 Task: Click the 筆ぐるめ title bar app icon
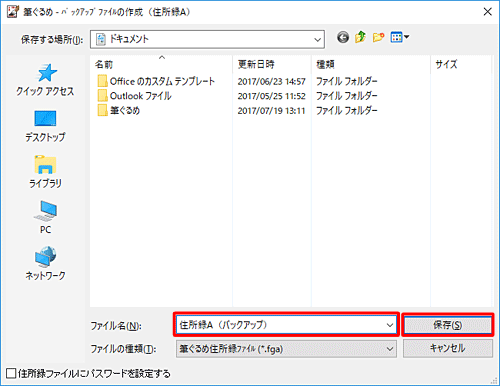[x=12, y=12]
